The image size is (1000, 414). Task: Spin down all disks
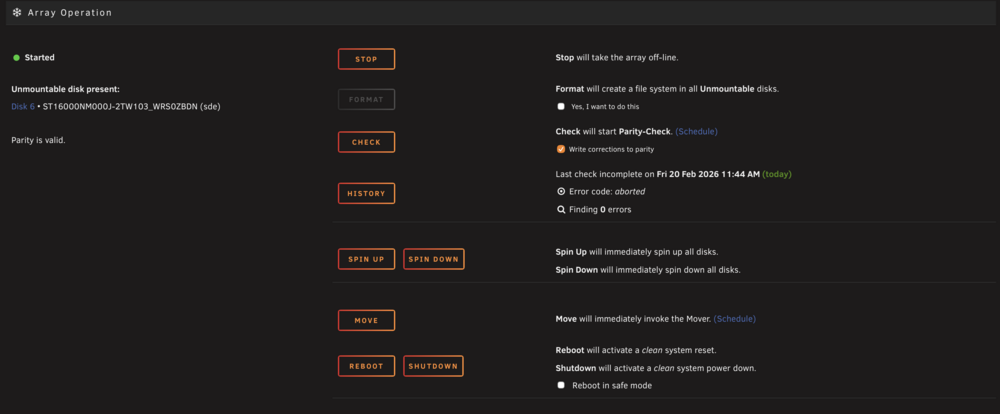click(x=434, y=259)
